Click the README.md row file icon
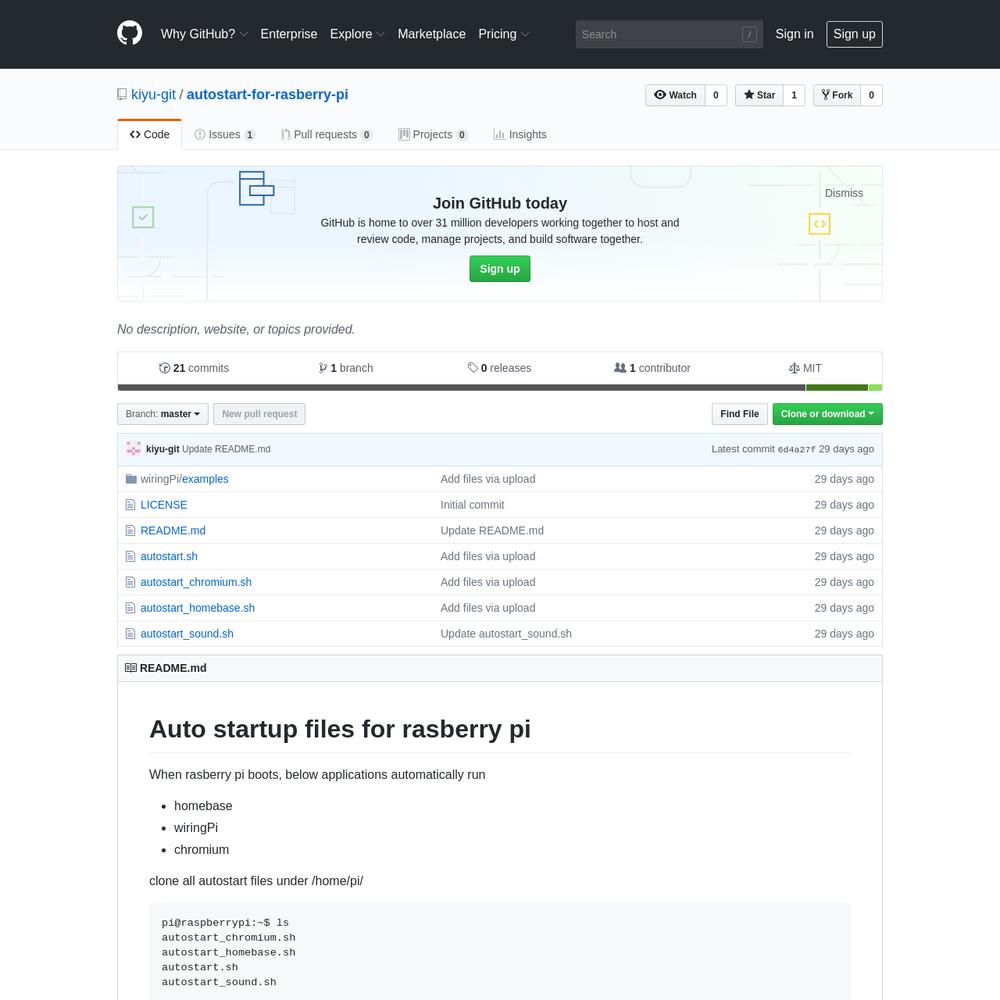 [x=130, y=531]
